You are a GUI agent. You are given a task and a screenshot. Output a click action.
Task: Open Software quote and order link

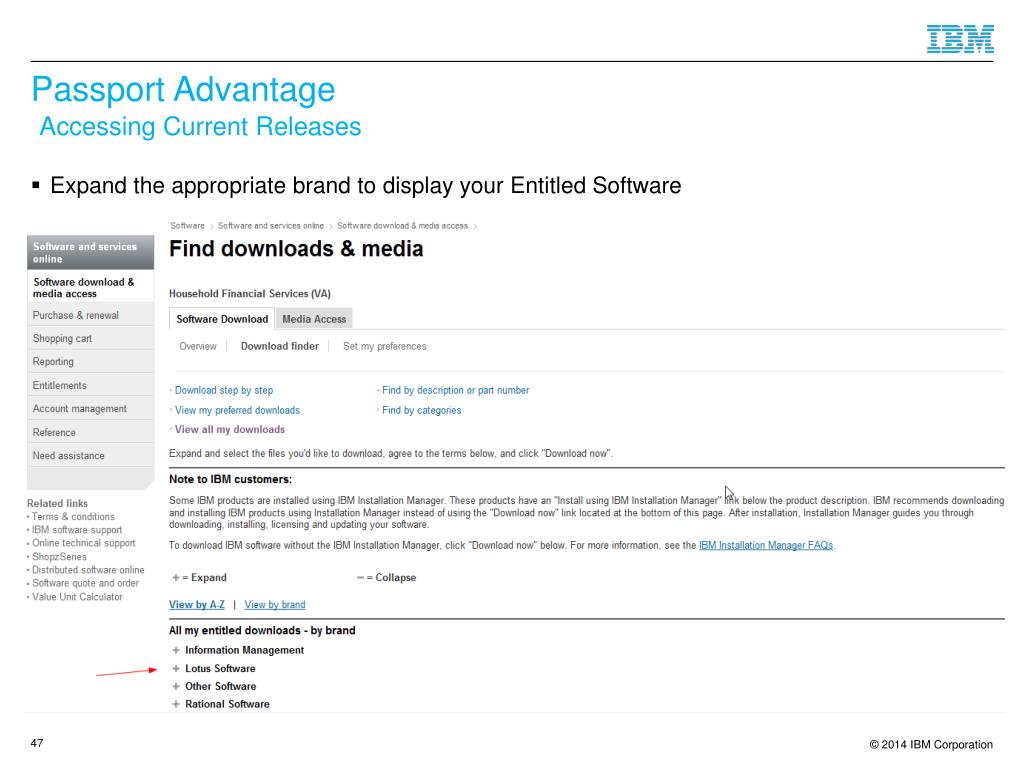click(x=86, y=583)
